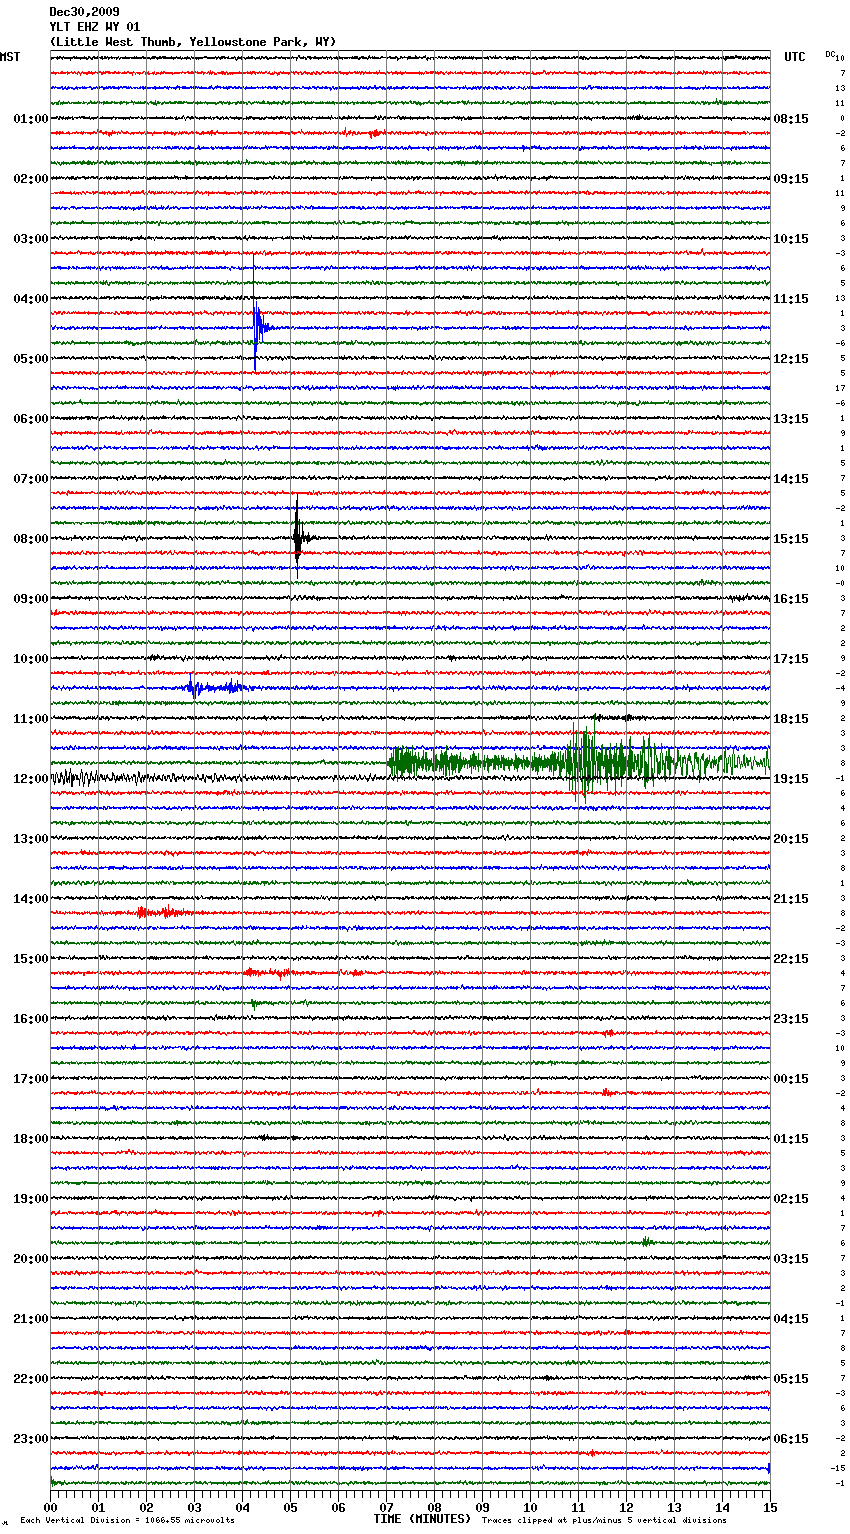Screen dimensions: 850x1534
Task: Click the 03:00 MST time label
Action: (x=30, y=239)
